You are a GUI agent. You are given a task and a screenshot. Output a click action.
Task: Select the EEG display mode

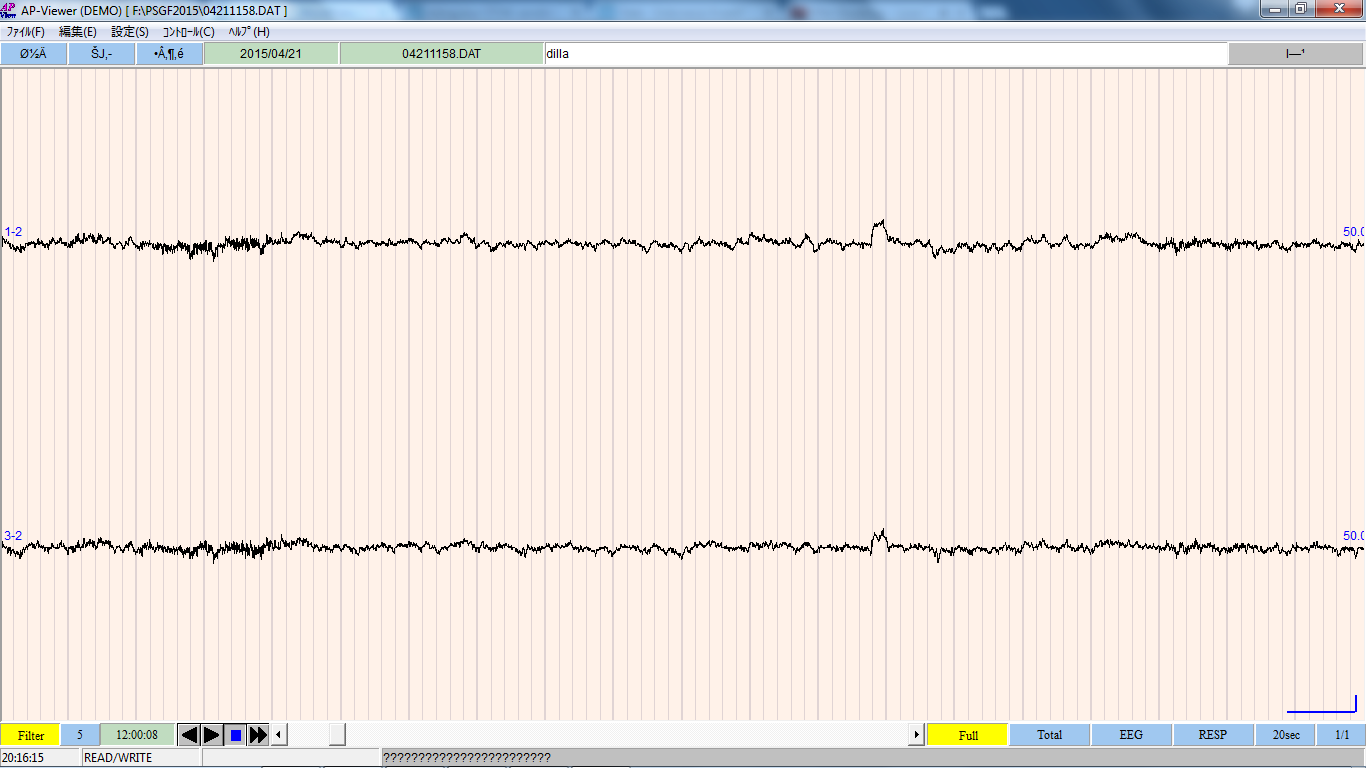1131,735
